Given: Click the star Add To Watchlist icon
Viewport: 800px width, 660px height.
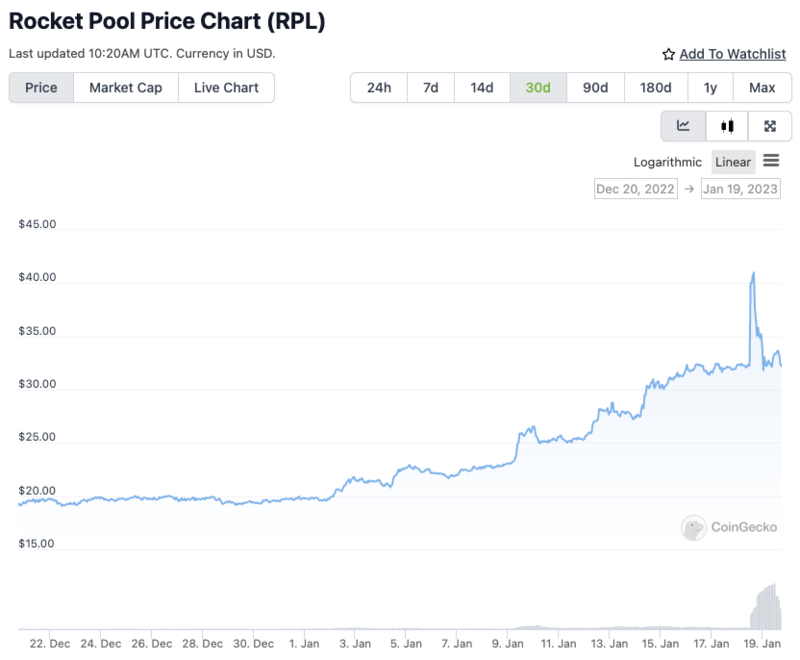Looking at the screenshot, I should point(669,54).
